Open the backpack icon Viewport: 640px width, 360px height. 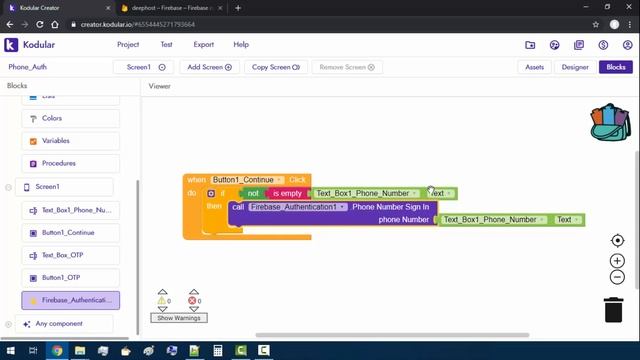[x=610, y=122]
